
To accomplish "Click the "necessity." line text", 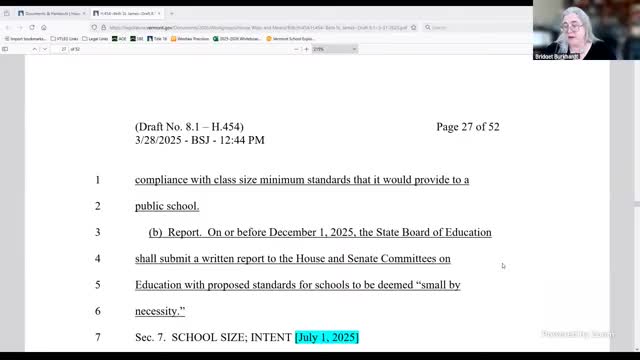I will coord(160,311).
